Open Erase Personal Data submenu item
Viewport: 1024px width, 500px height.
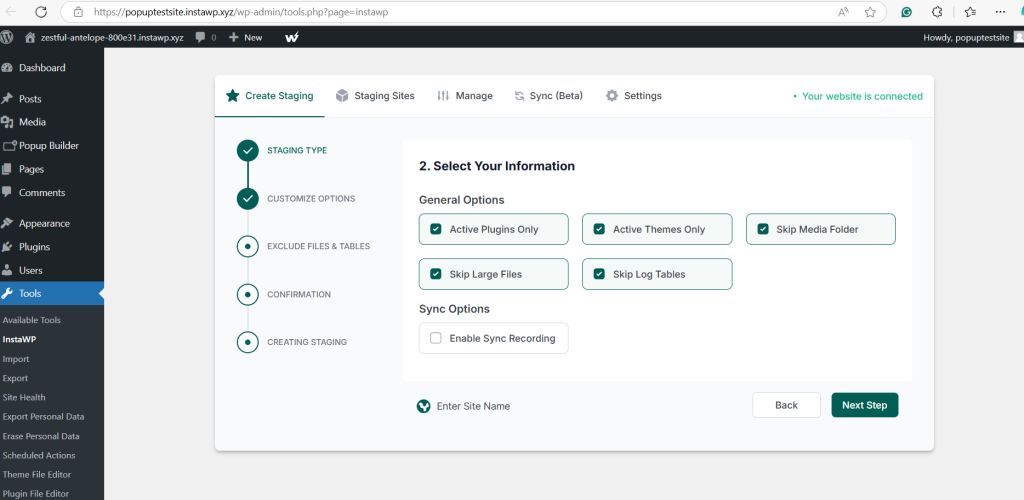pos(41,436)
